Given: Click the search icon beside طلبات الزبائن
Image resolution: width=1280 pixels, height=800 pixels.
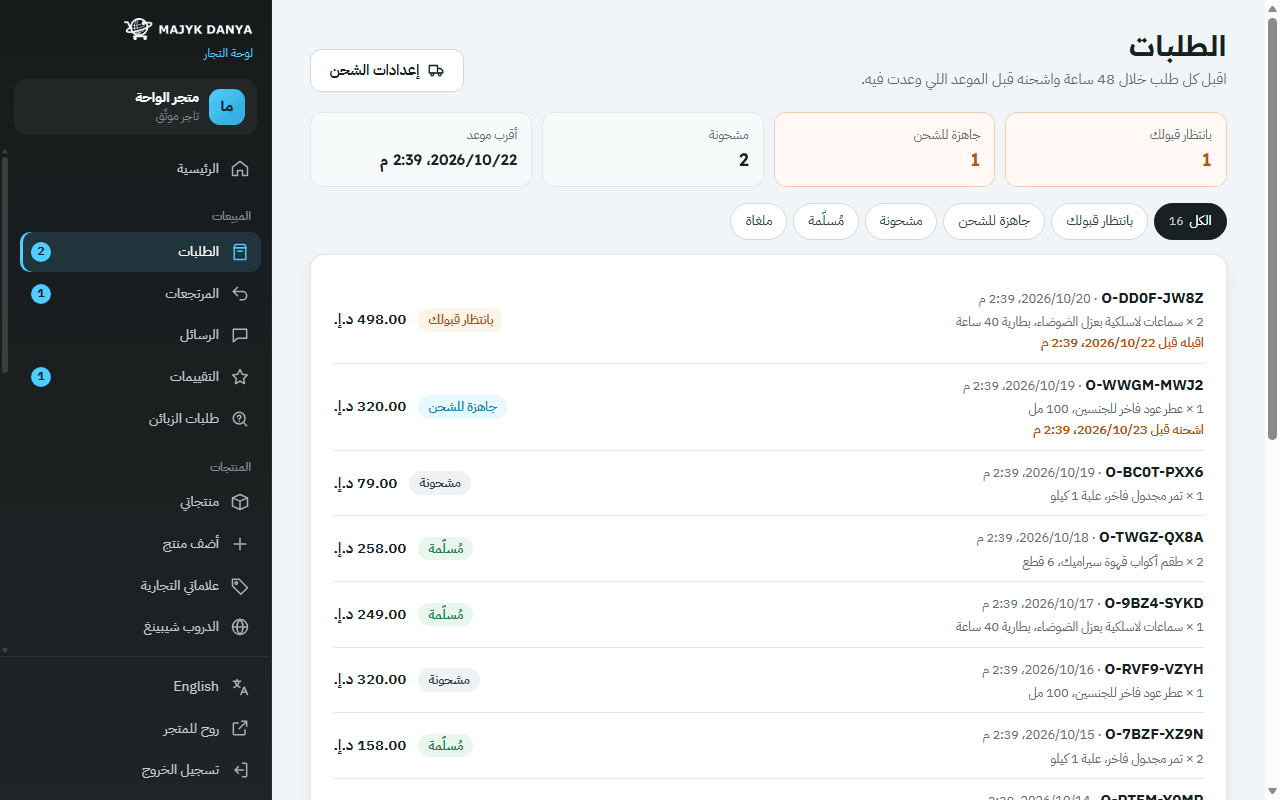Looking at the screenshot, I should point(240,419).
